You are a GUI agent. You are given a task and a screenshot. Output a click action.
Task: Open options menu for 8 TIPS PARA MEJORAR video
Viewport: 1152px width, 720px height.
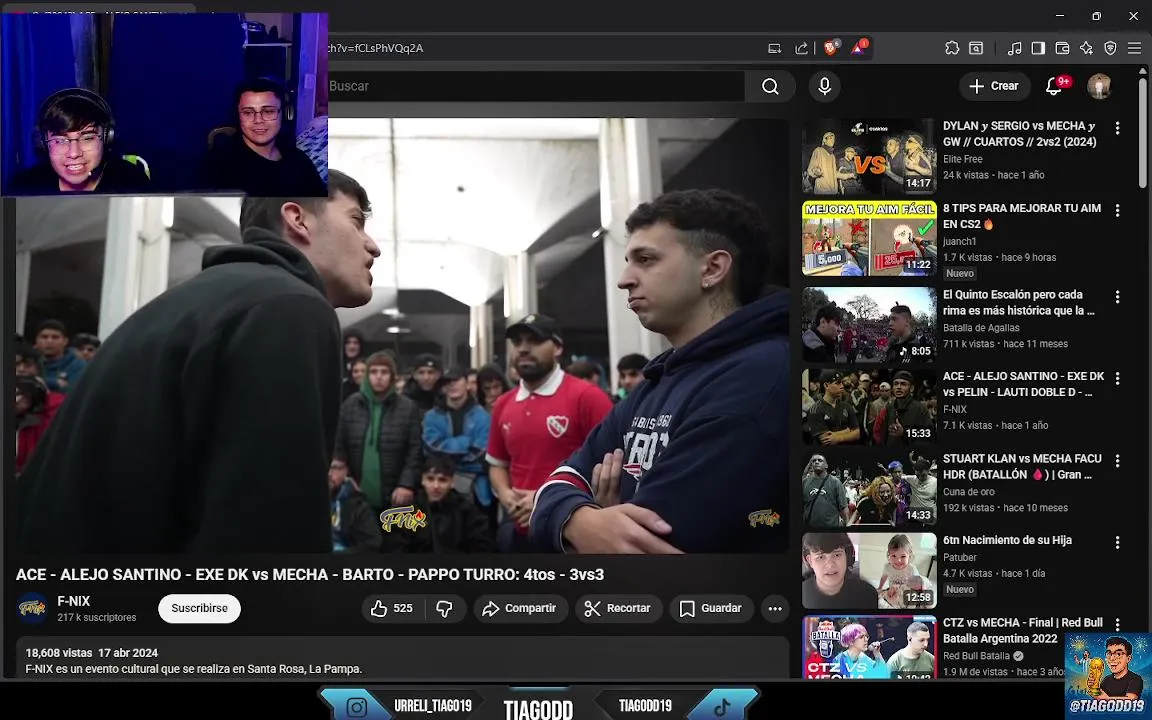1117,210
